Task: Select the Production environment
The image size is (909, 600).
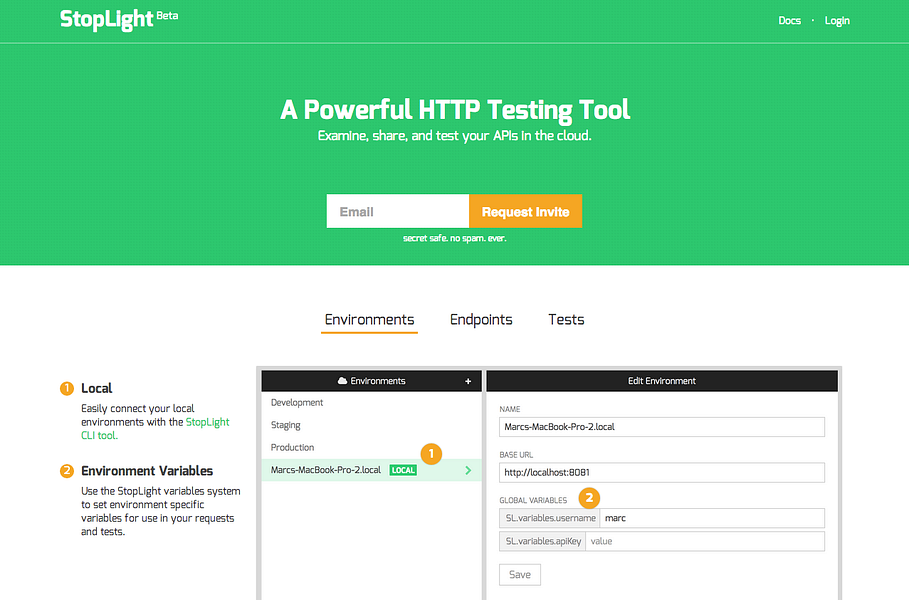Action: tap(372, 448)
